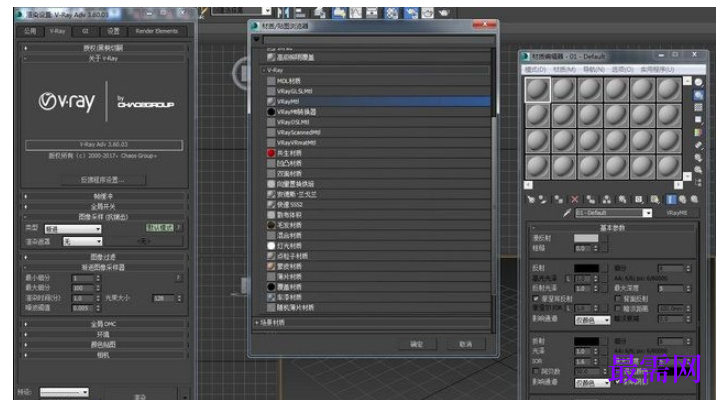
Task: Expand the 颜色贴图 rollout
Action: (103, 344)
